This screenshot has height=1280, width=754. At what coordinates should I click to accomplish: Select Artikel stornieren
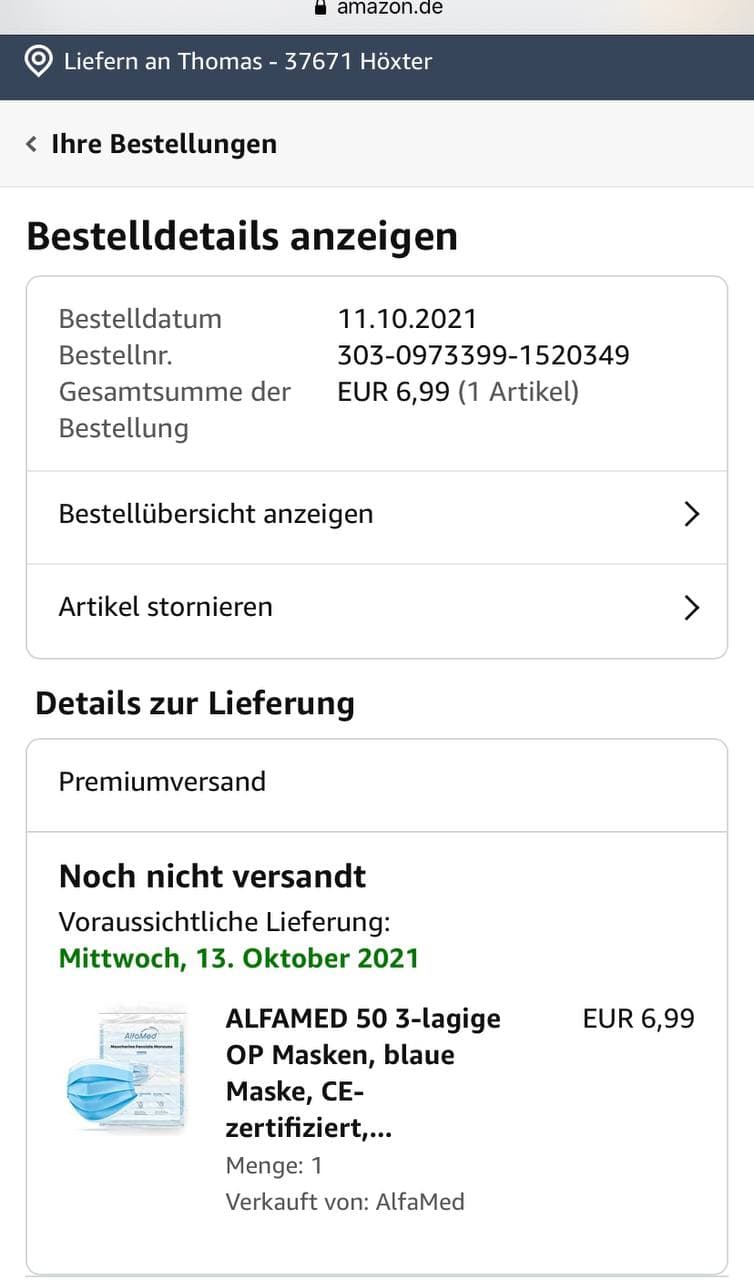[166, 607]
